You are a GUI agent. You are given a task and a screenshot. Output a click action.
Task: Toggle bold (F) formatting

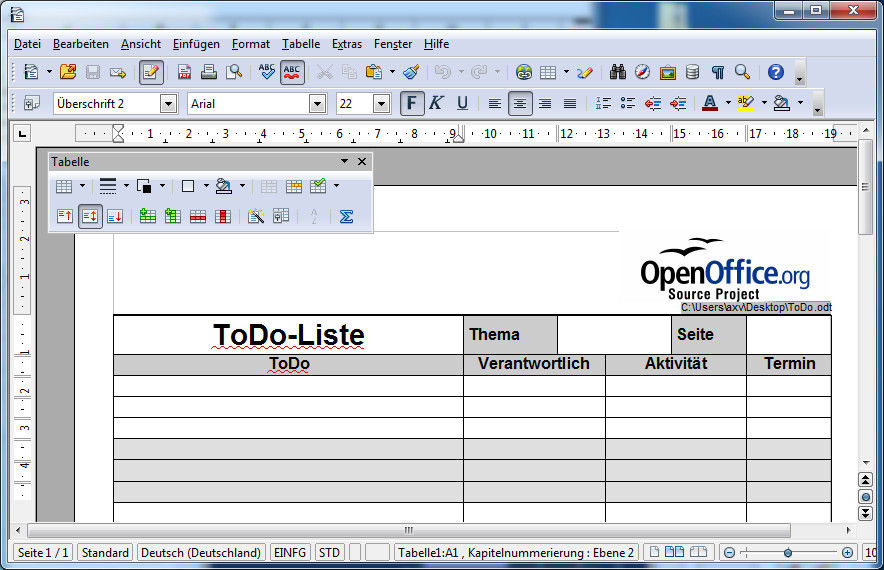tap(412, 104)
